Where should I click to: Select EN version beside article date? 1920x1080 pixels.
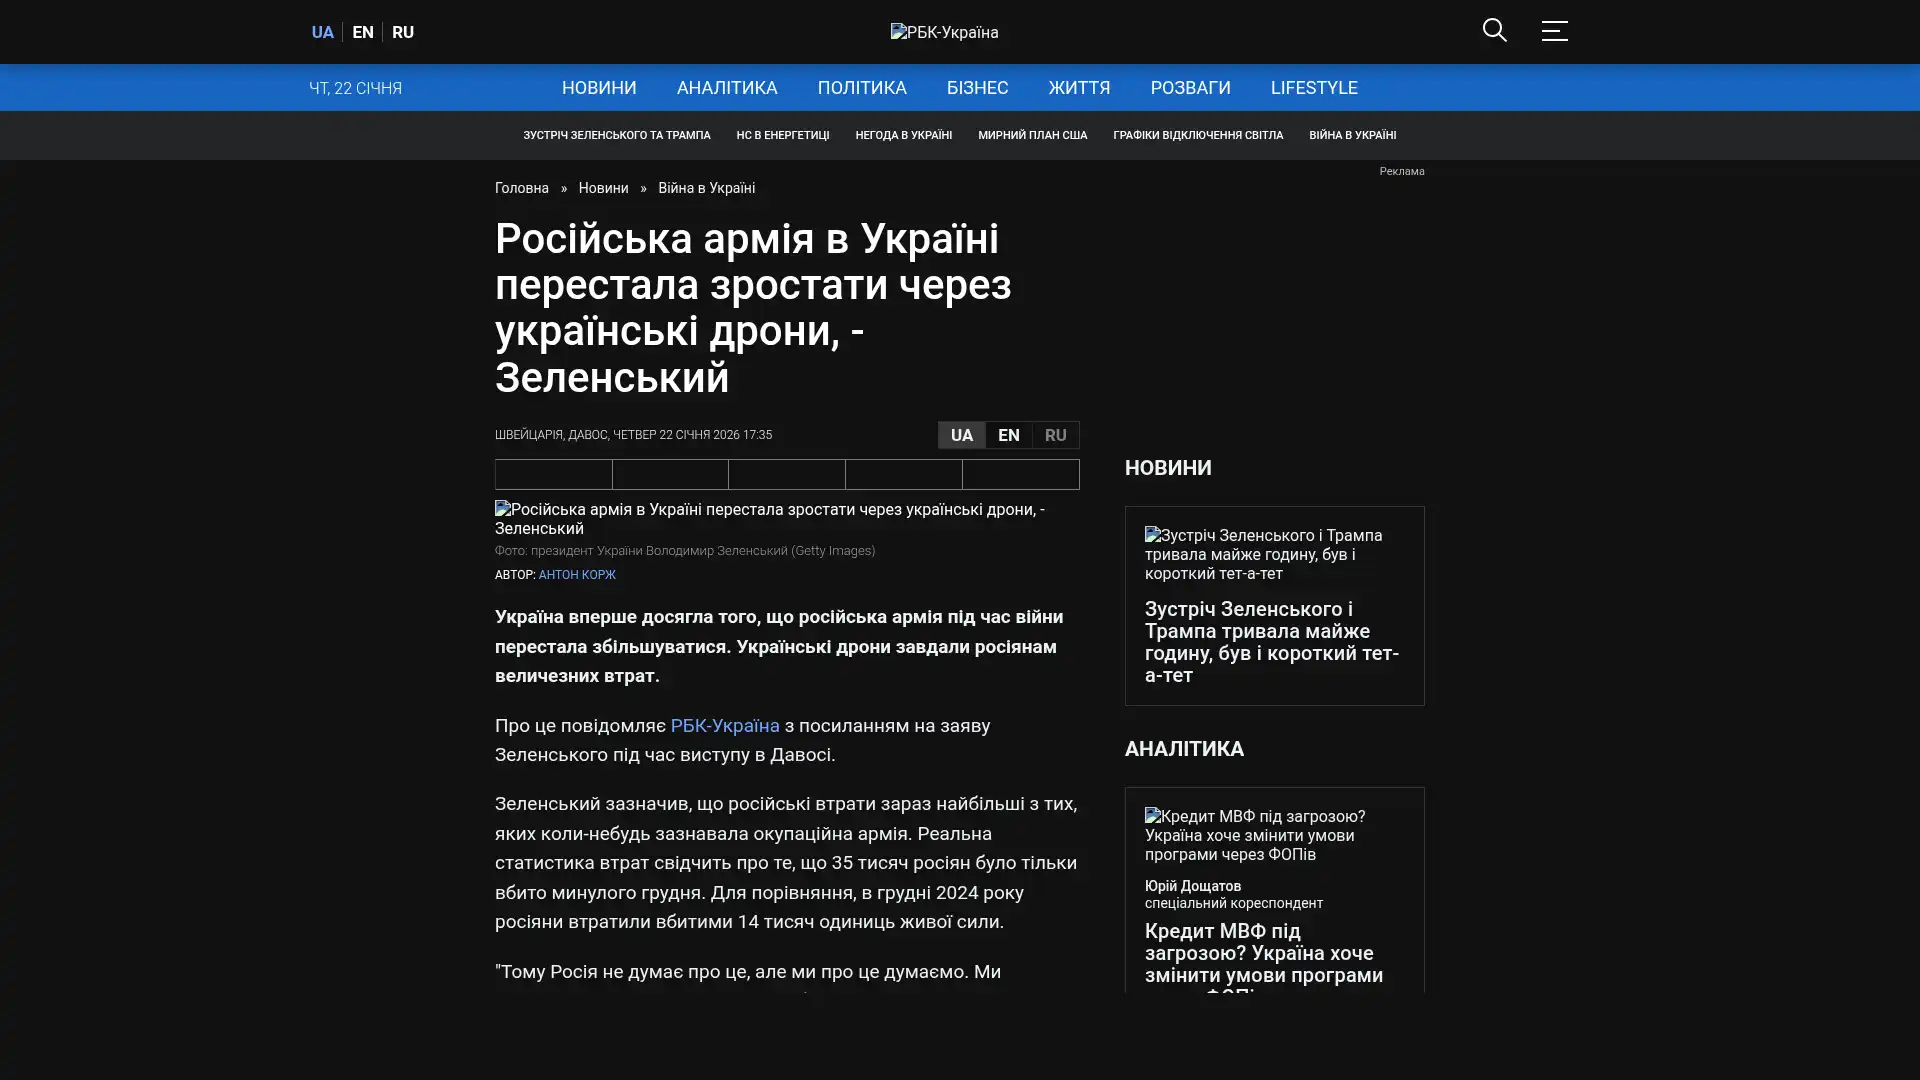tap(1008, 435)
